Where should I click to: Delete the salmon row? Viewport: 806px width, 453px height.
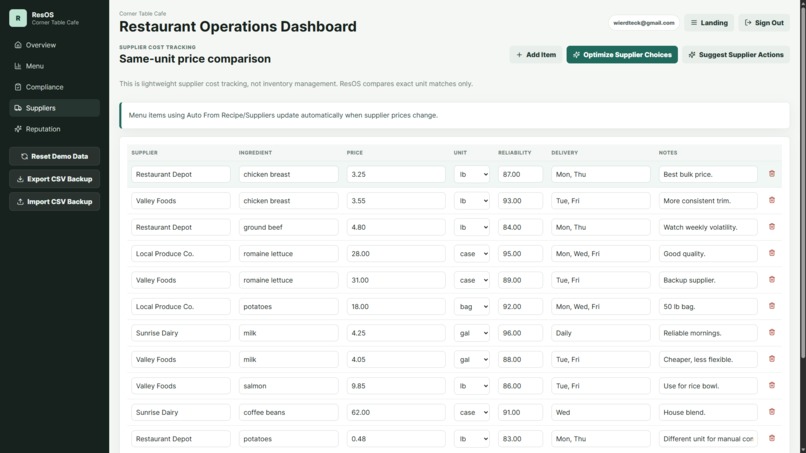click(772, 386)
